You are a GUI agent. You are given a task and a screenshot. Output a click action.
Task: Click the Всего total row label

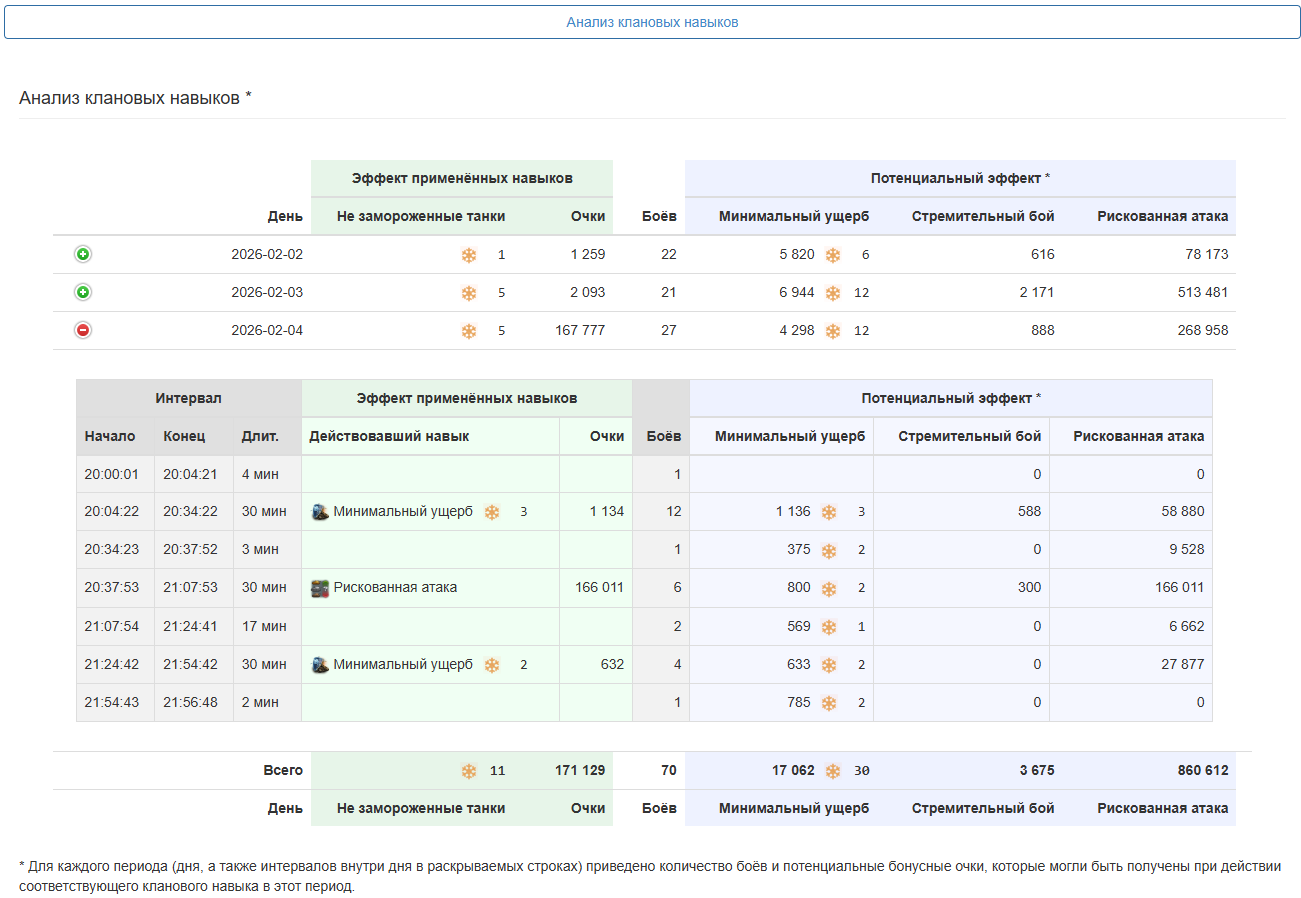(282, 770)
